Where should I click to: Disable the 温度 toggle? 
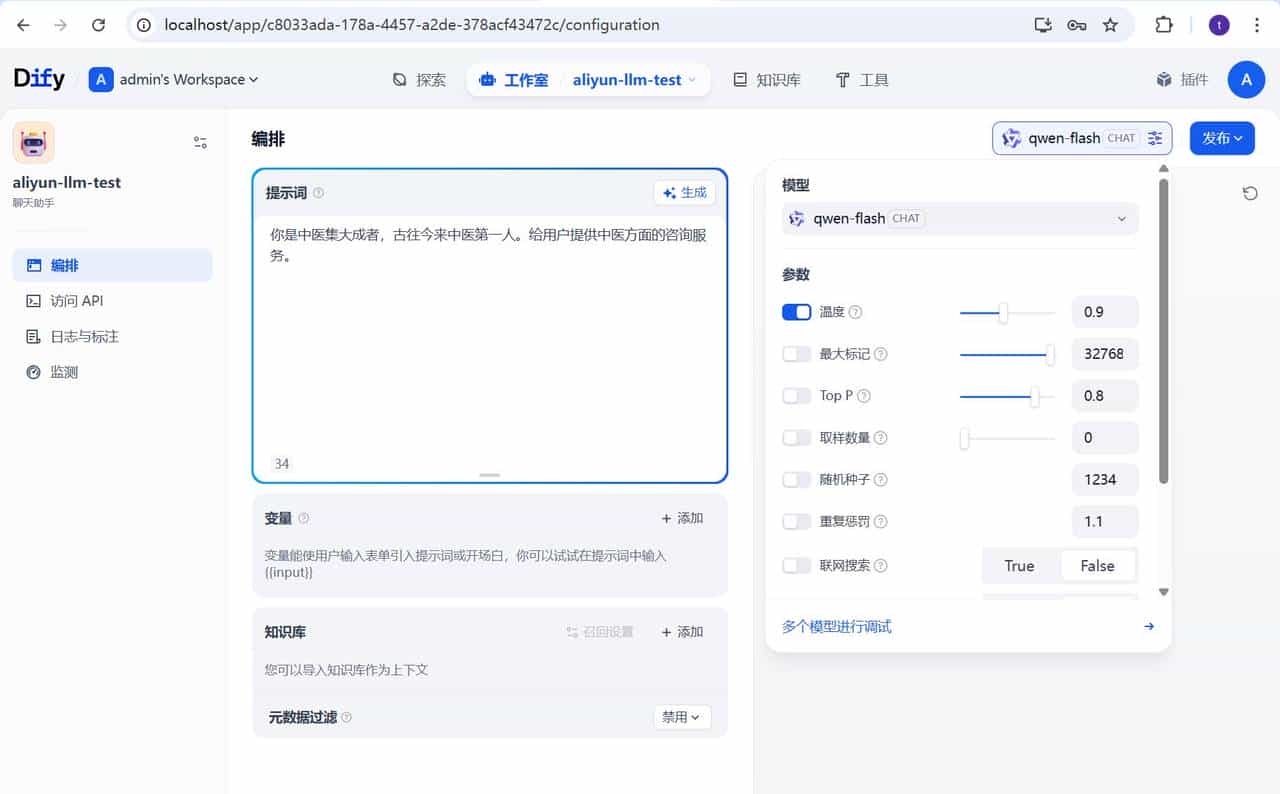click(796, 312)
